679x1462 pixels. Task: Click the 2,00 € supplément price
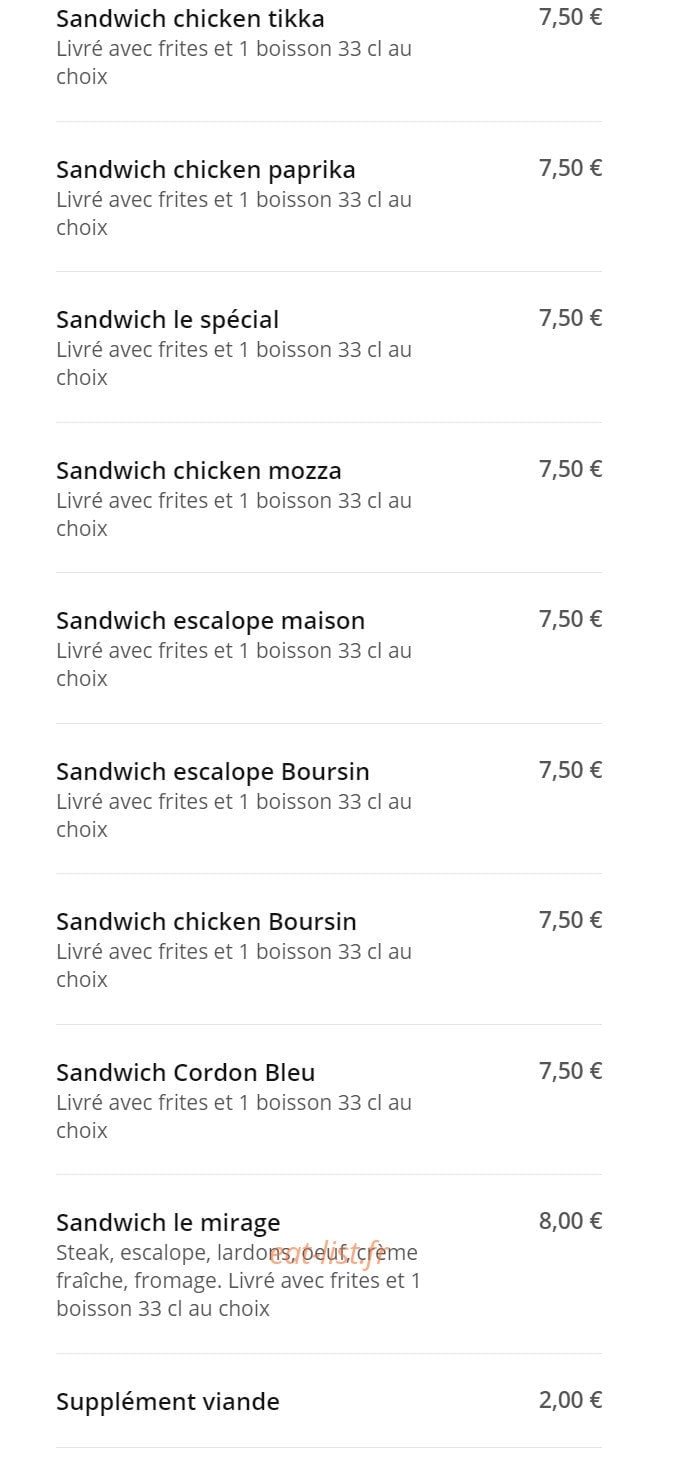(x=570, y=1400)
